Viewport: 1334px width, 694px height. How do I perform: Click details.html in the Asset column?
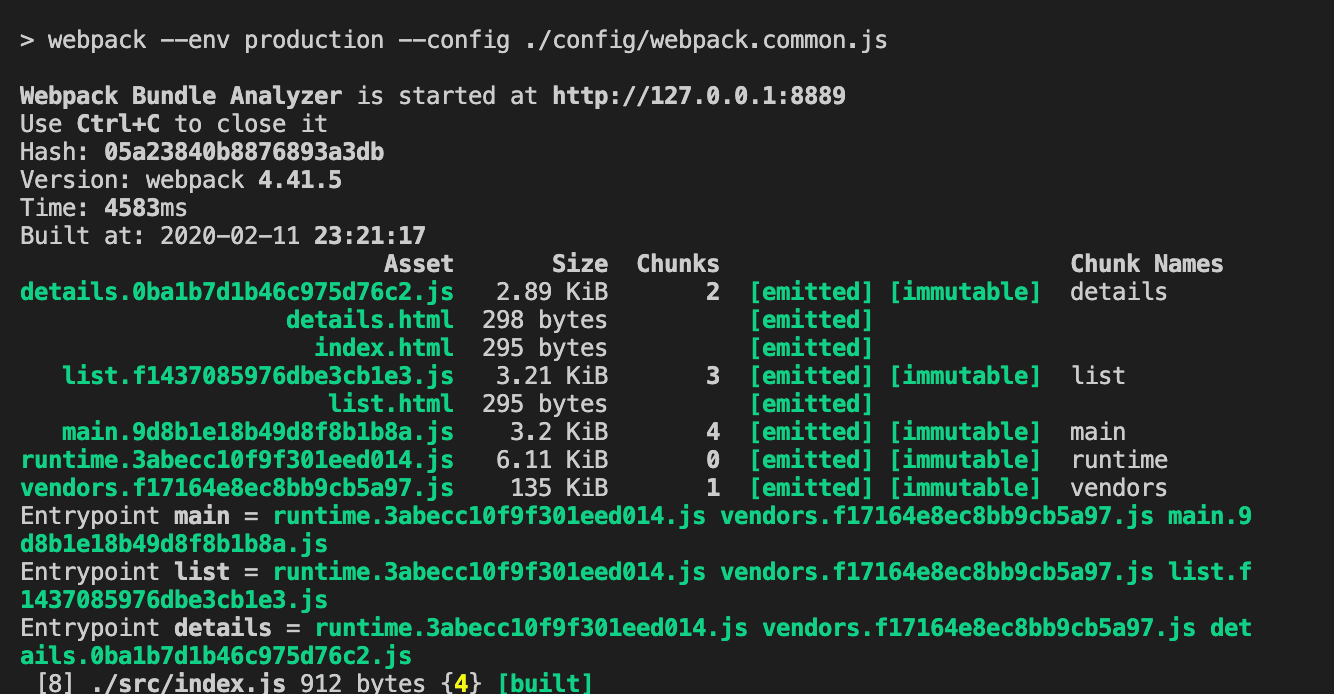[x=369, y=320]
